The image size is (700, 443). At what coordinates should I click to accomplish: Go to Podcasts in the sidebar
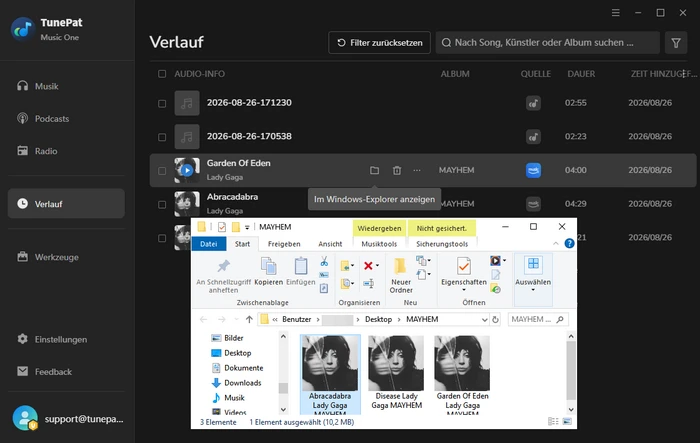point(43,119)
